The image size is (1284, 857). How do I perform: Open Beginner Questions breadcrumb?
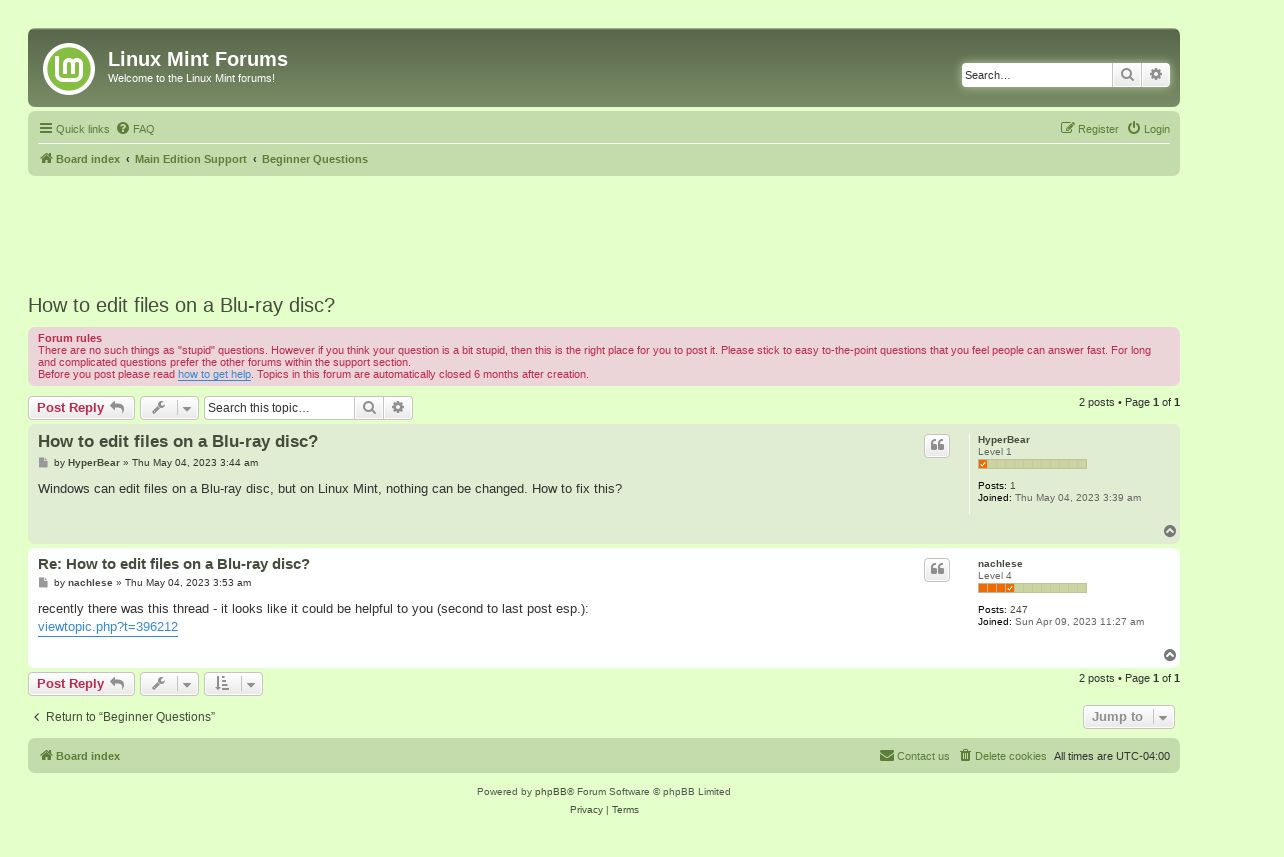315,159
